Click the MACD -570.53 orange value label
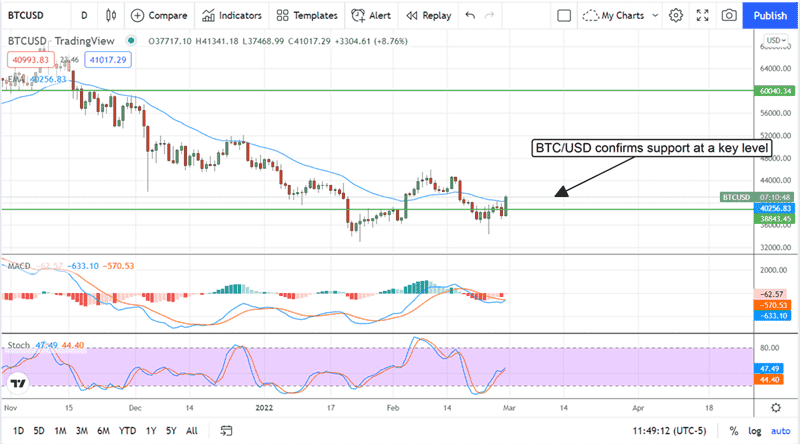The height and width of the screenshot is (444, 800). pyautogui.click(x=772, y=305)
